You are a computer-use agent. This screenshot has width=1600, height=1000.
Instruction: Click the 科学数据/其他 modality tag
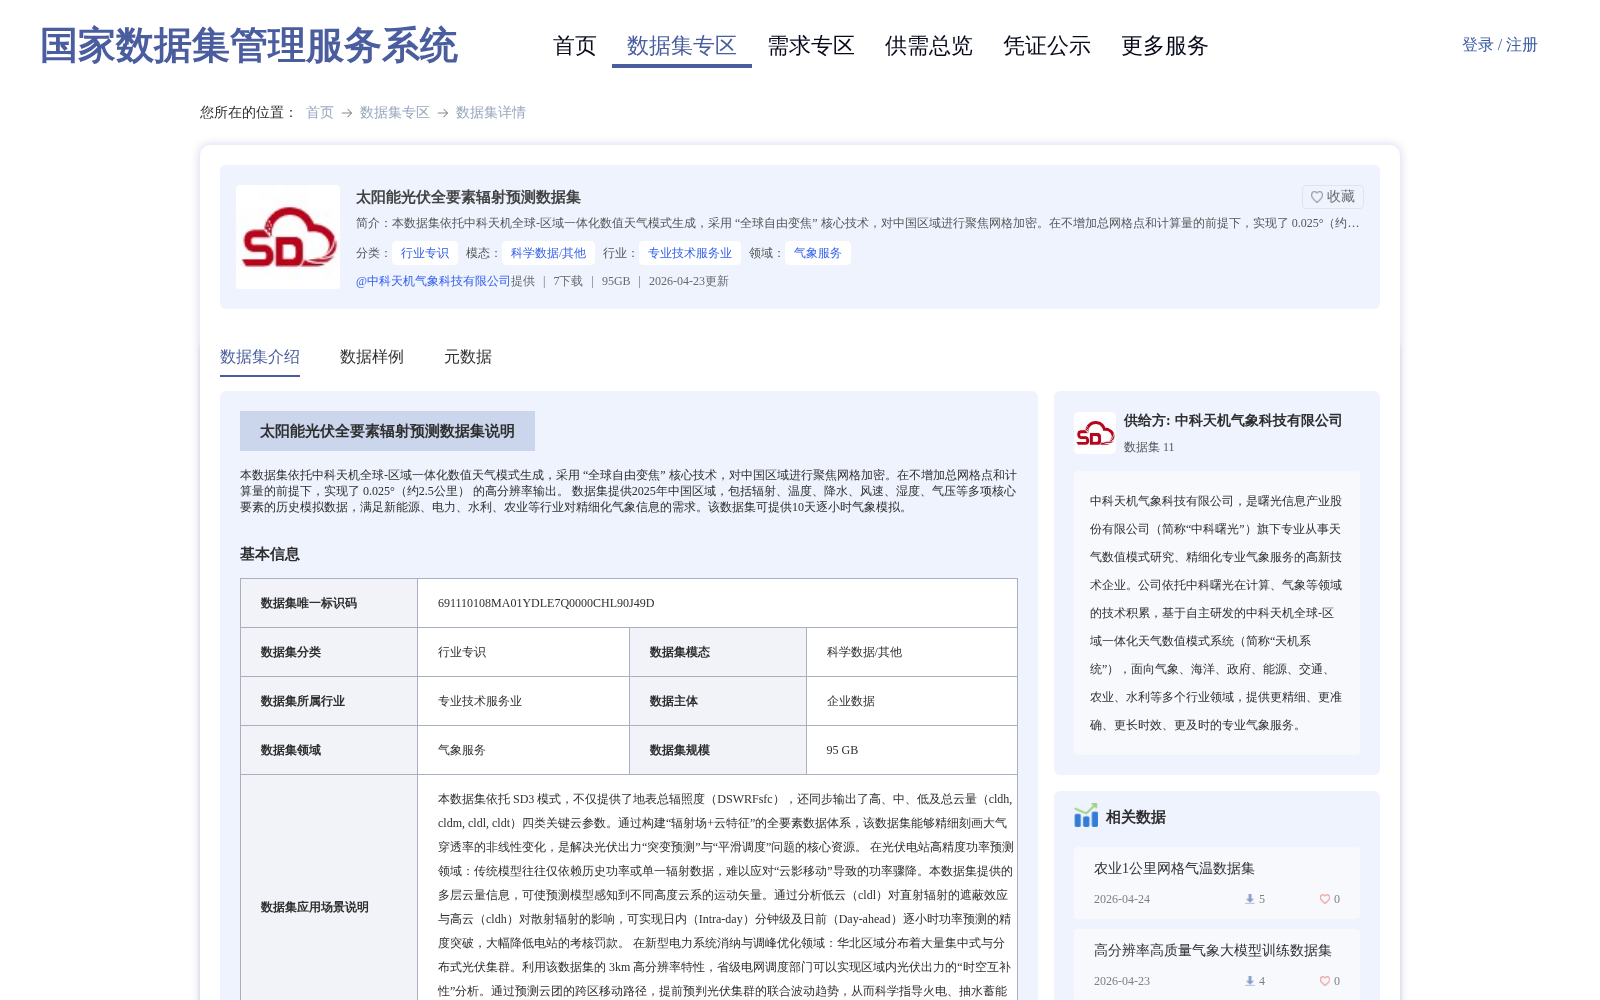(x=549, y=253)
